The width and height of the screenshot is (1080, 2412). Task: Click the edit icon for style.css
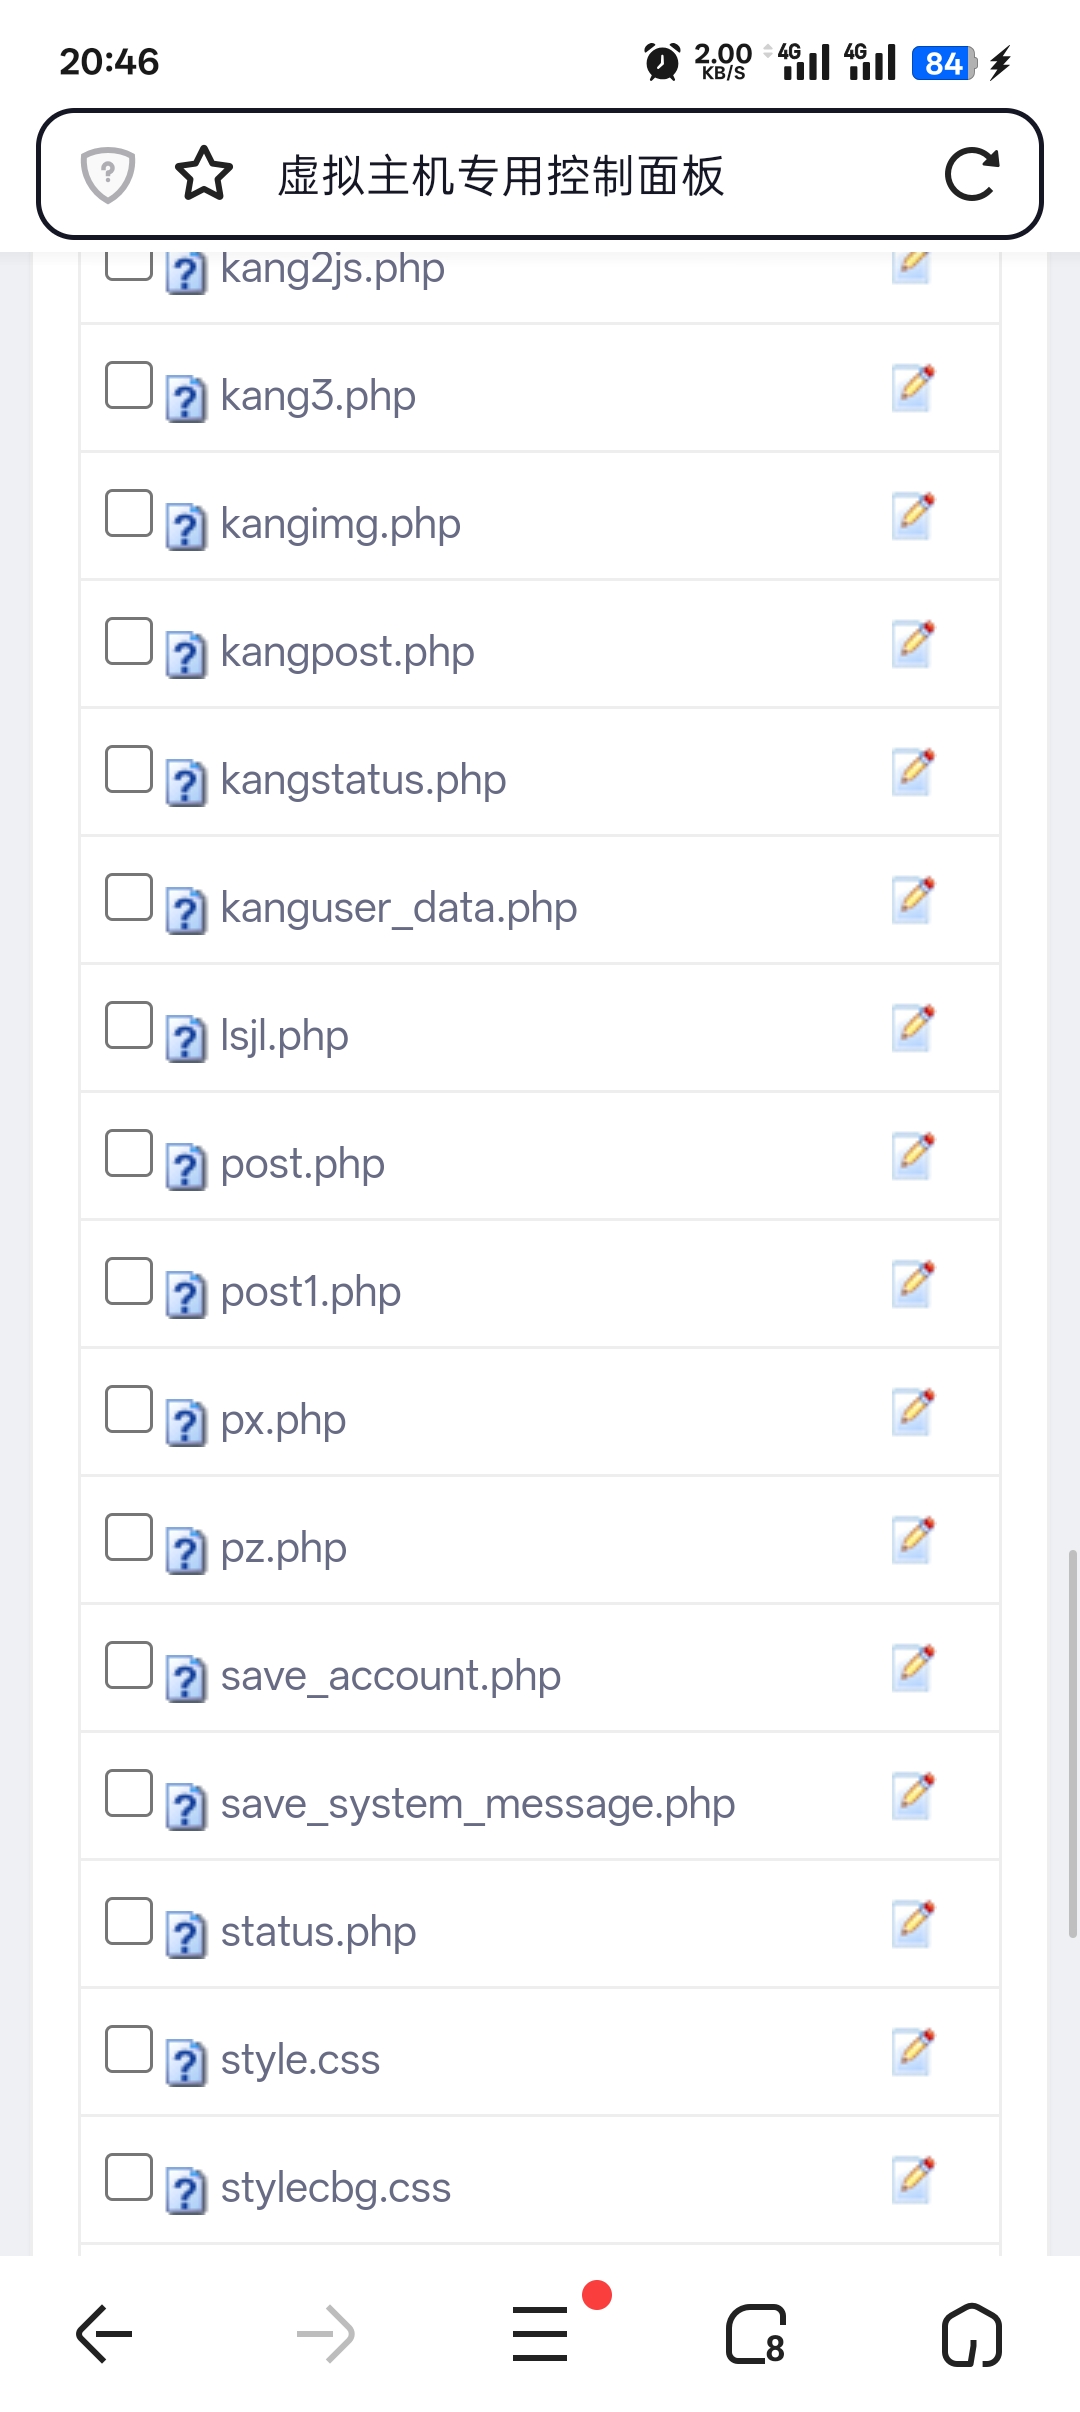tap(912, 2052)
